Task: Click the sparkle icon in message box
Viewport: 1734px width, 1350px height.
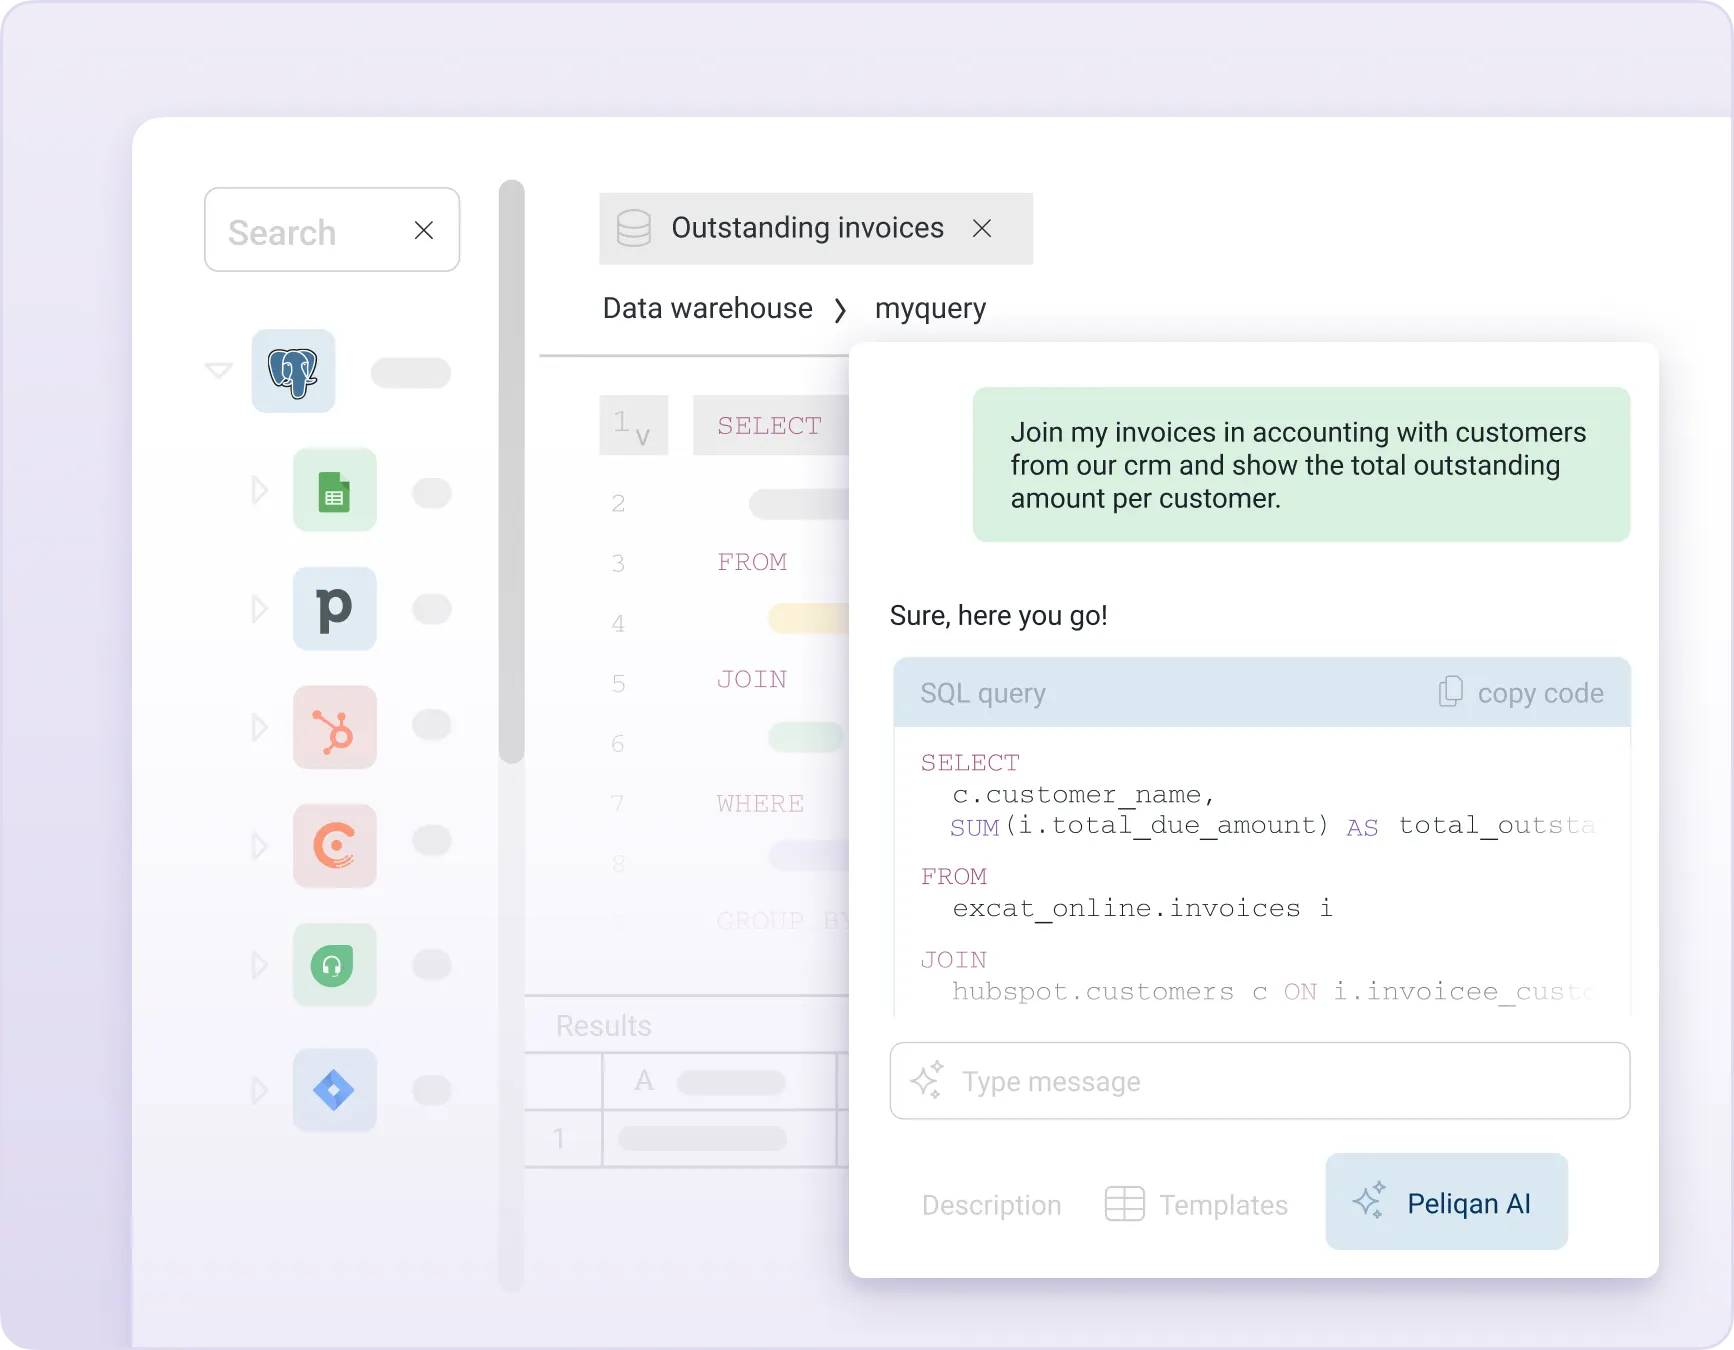Action: (x=927, y=1081)
